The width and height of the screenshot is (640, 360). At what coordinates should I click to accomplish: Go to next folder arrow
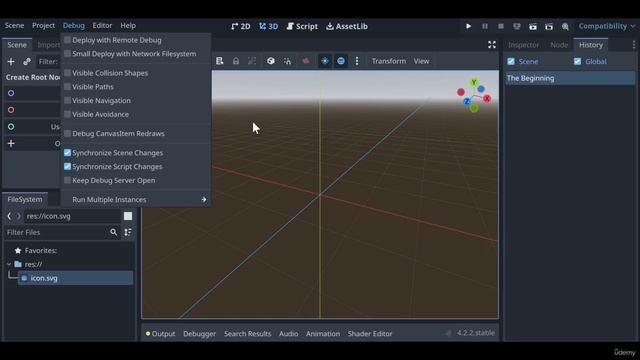coord(18,216)
